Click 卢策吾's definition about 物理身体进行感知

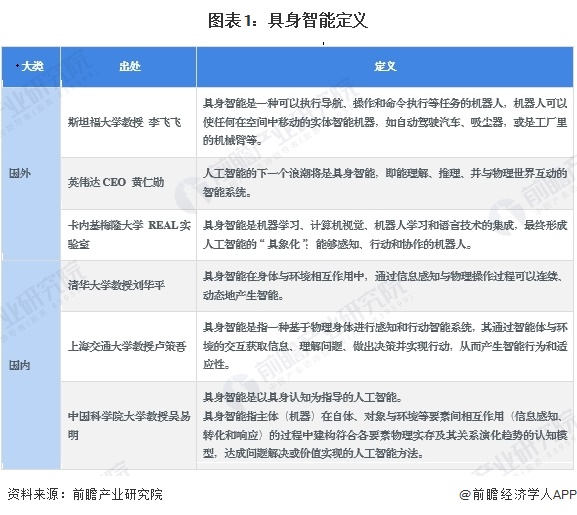(385, 346)
